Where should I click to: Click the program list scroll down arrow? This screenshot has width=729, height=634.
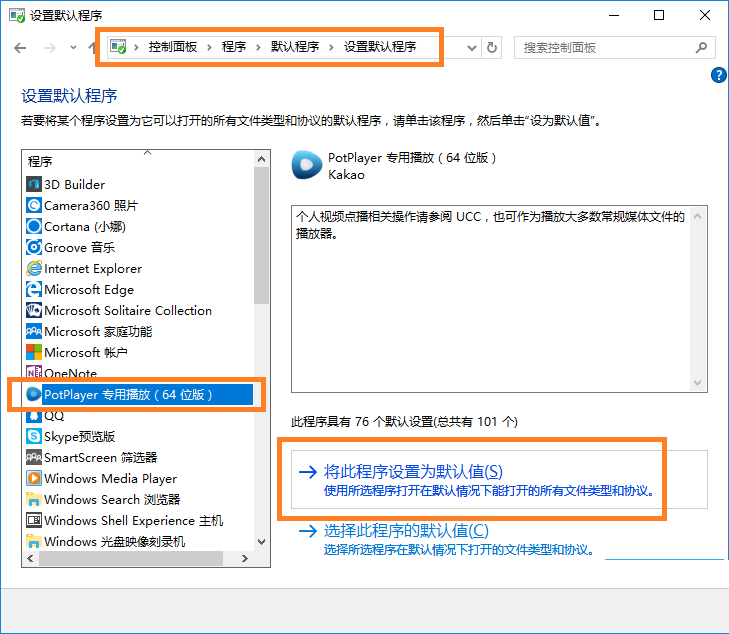262,542
